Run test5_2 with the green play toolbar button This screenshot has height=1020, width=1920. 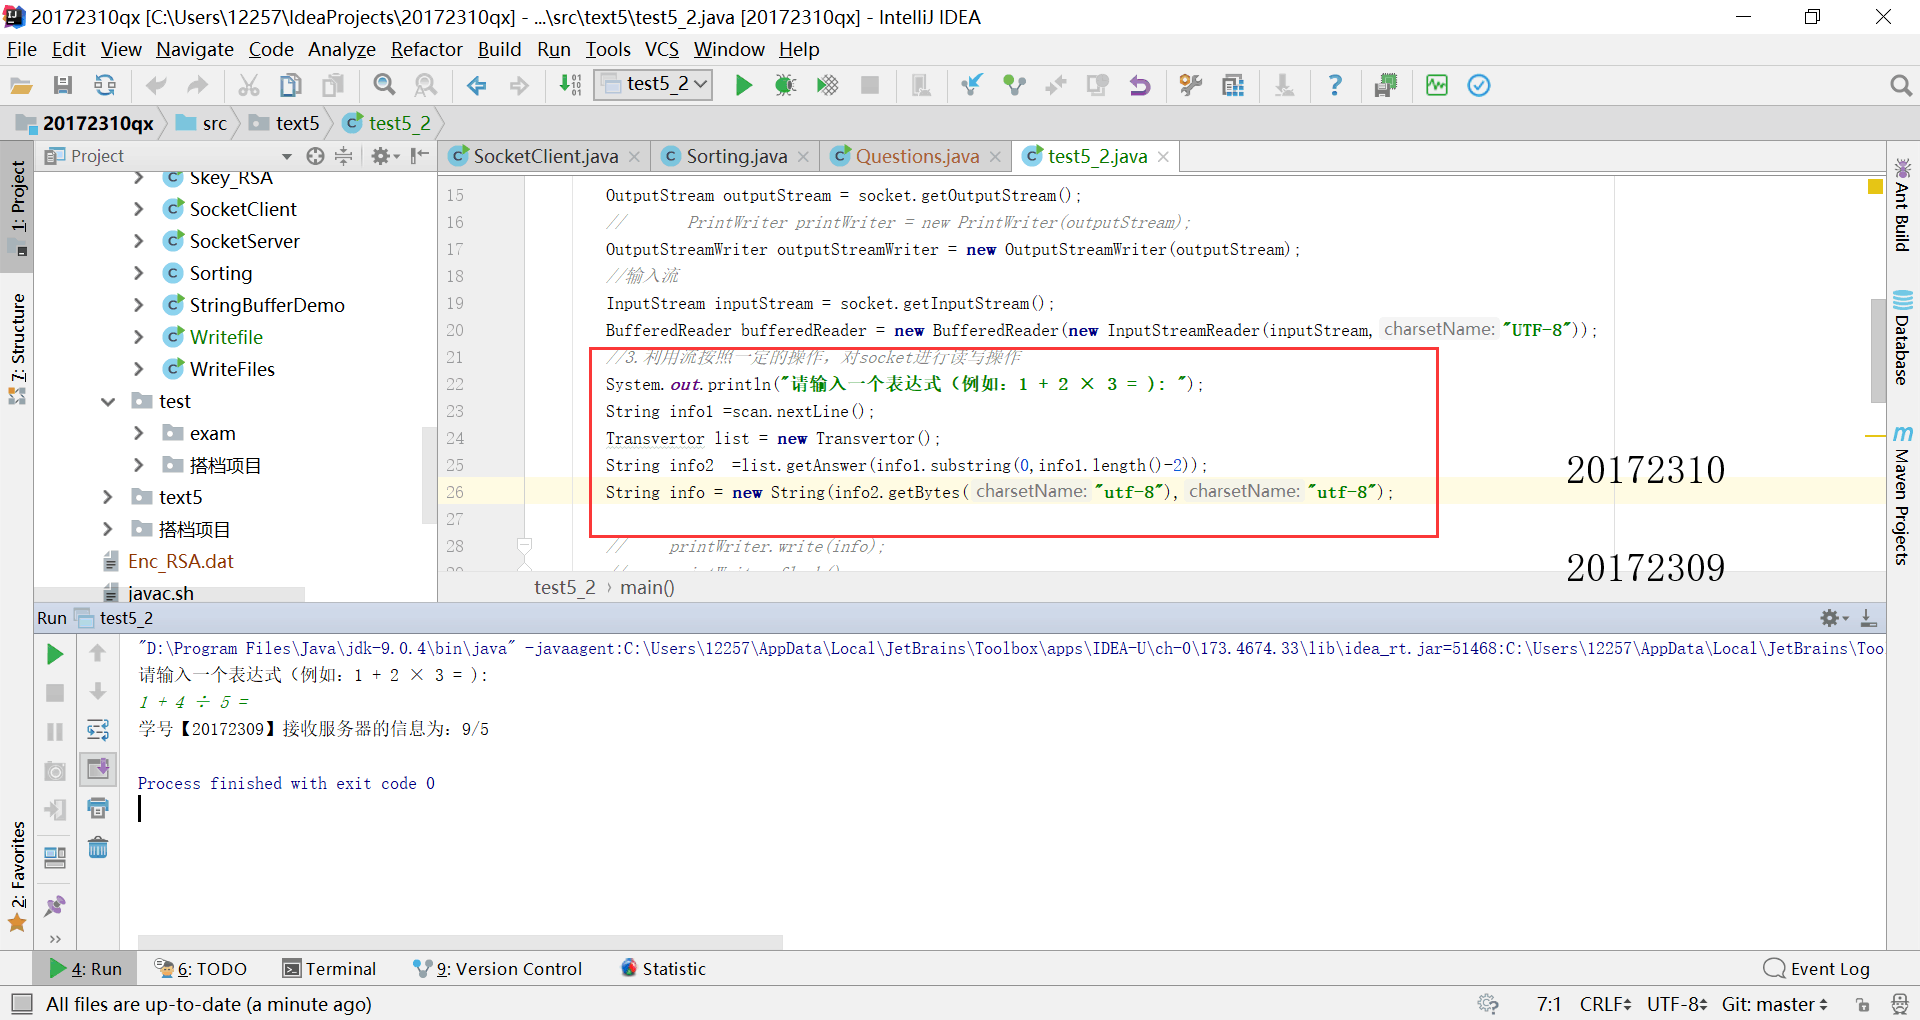(743, 86)
